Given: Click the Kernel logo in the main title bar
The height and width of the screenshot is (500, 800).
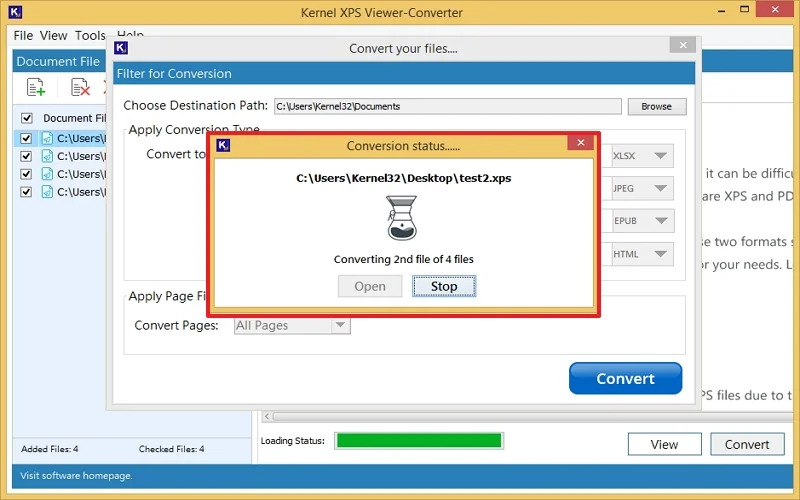Looking at the screenshot, I should click(16, 12).
